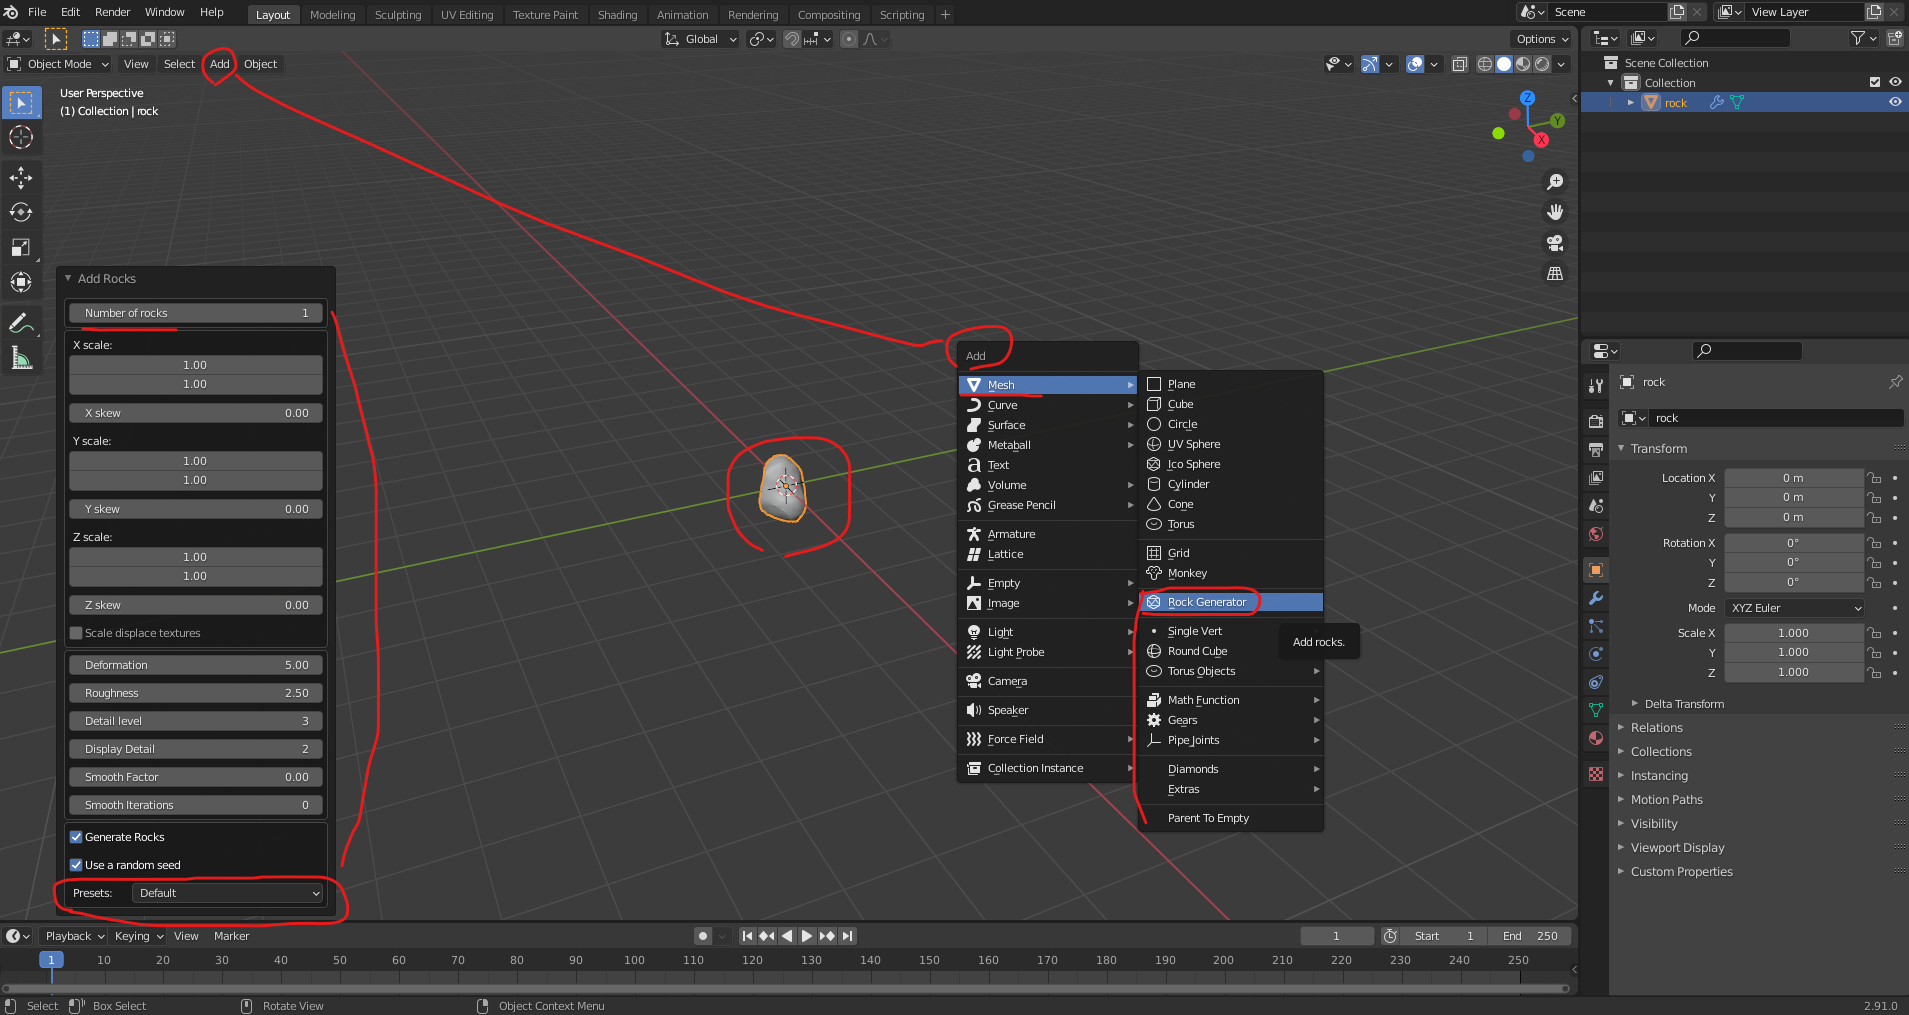Activate the Rotate tool
The image size is (1909, 1015).
point(21,212)
